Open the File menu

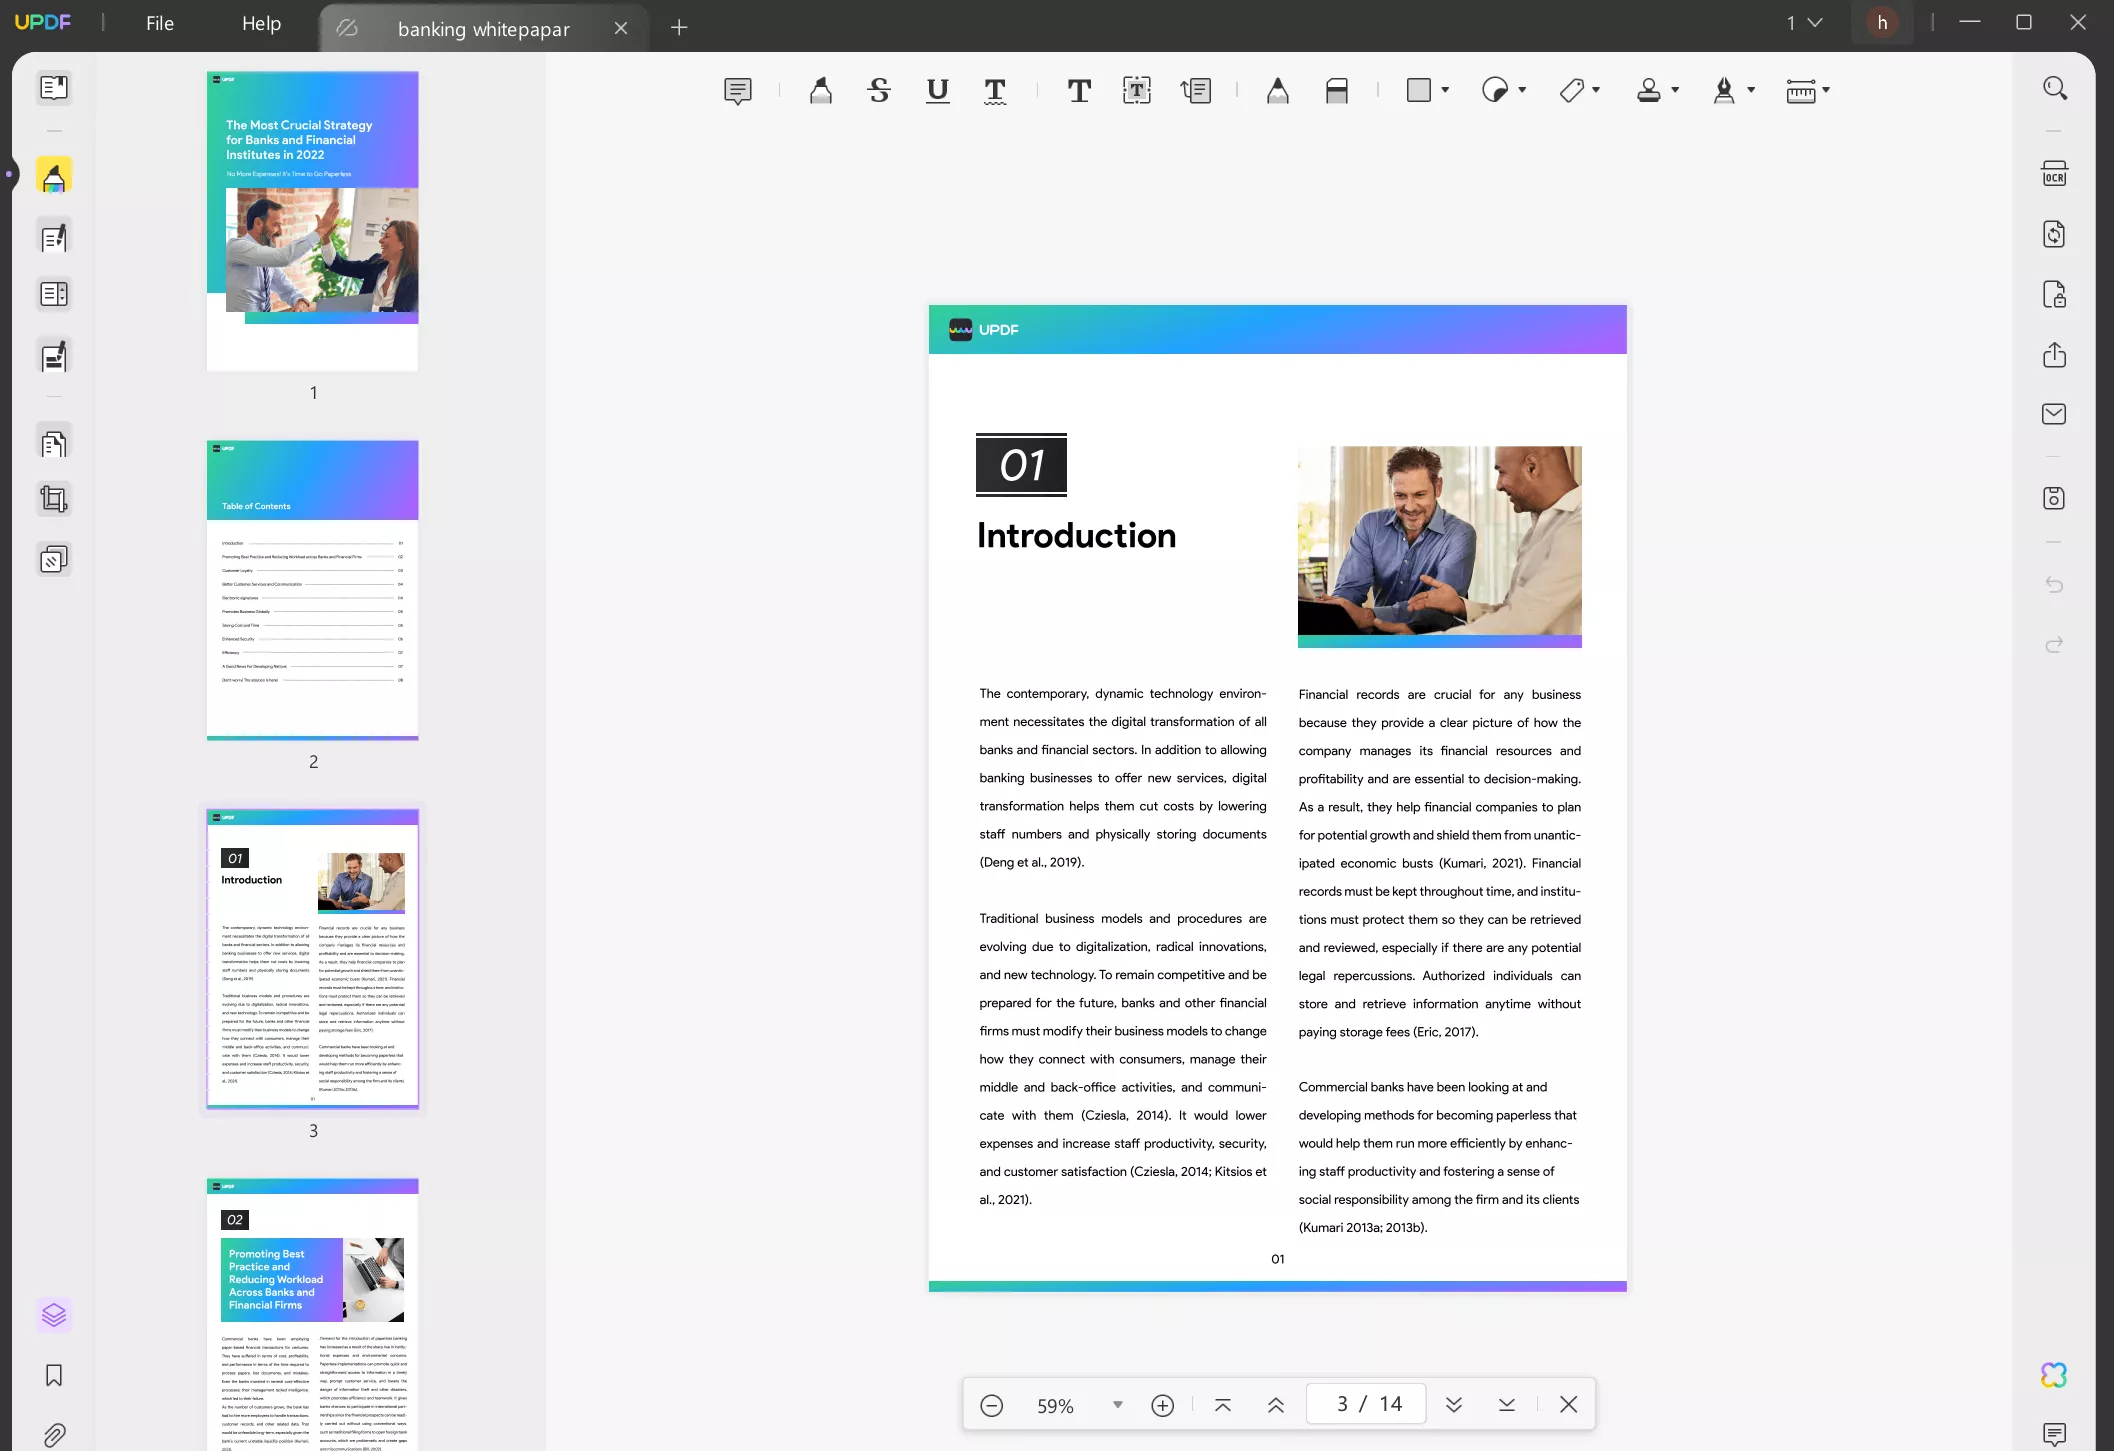coord(160,24)
